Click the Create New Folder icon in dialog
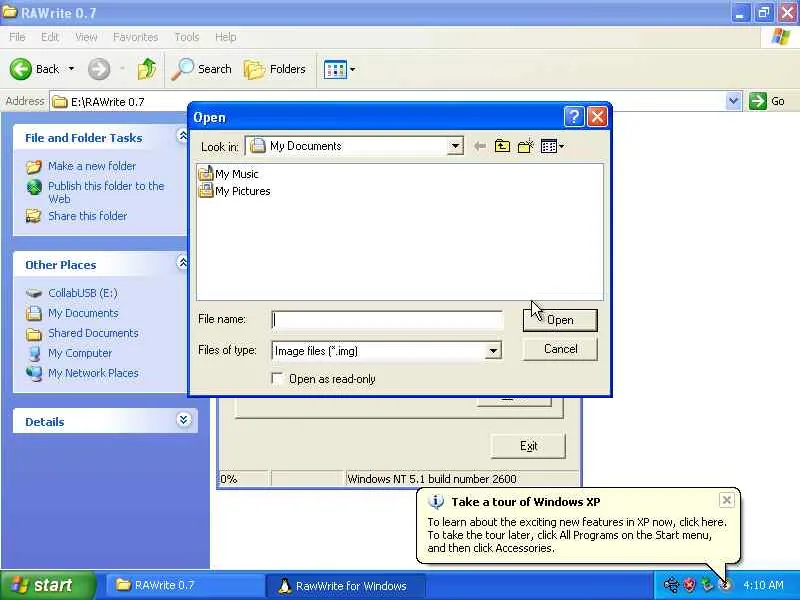Viewport: 800px width, 600px height. 526,146
